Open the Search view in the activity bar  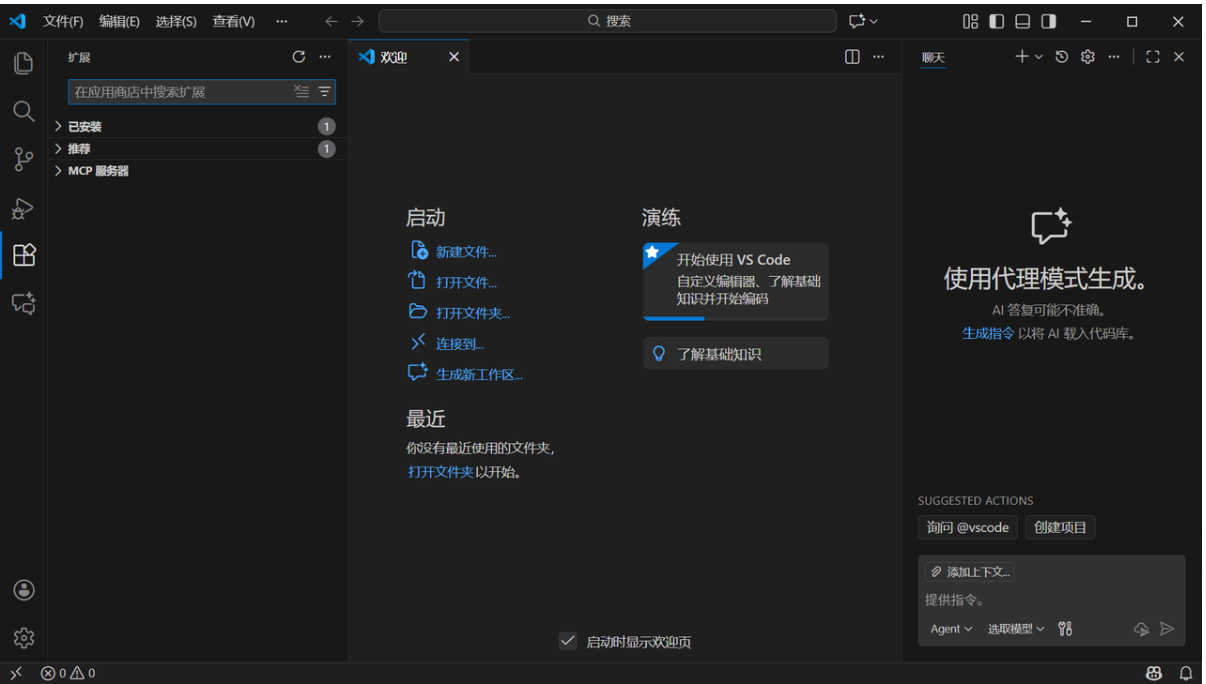[x=24, y=111]
